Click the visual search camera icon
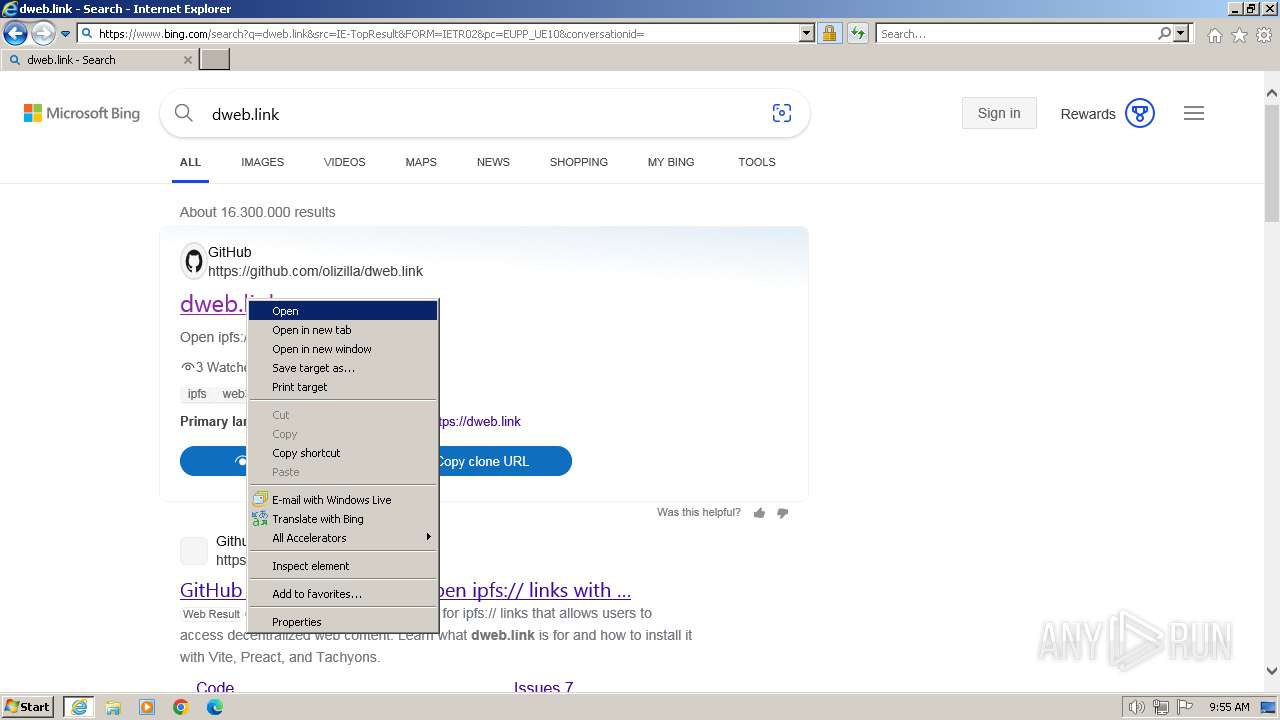1280x720 pixels. 782,113
